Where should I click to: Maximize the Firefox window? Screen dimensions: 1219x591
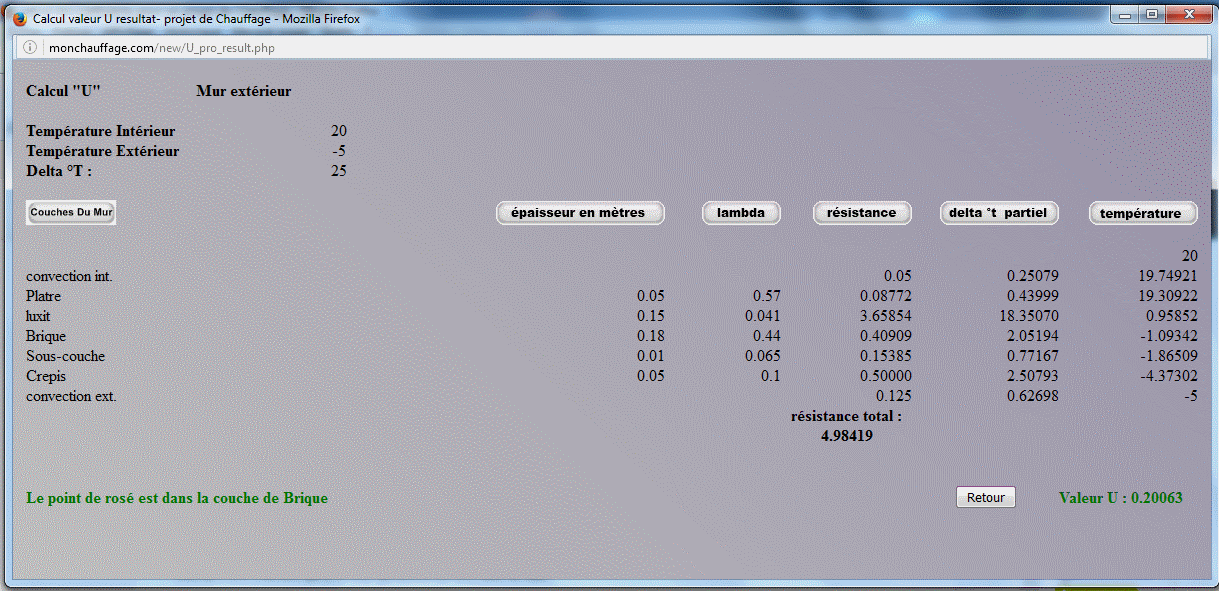pos(1152,15)
